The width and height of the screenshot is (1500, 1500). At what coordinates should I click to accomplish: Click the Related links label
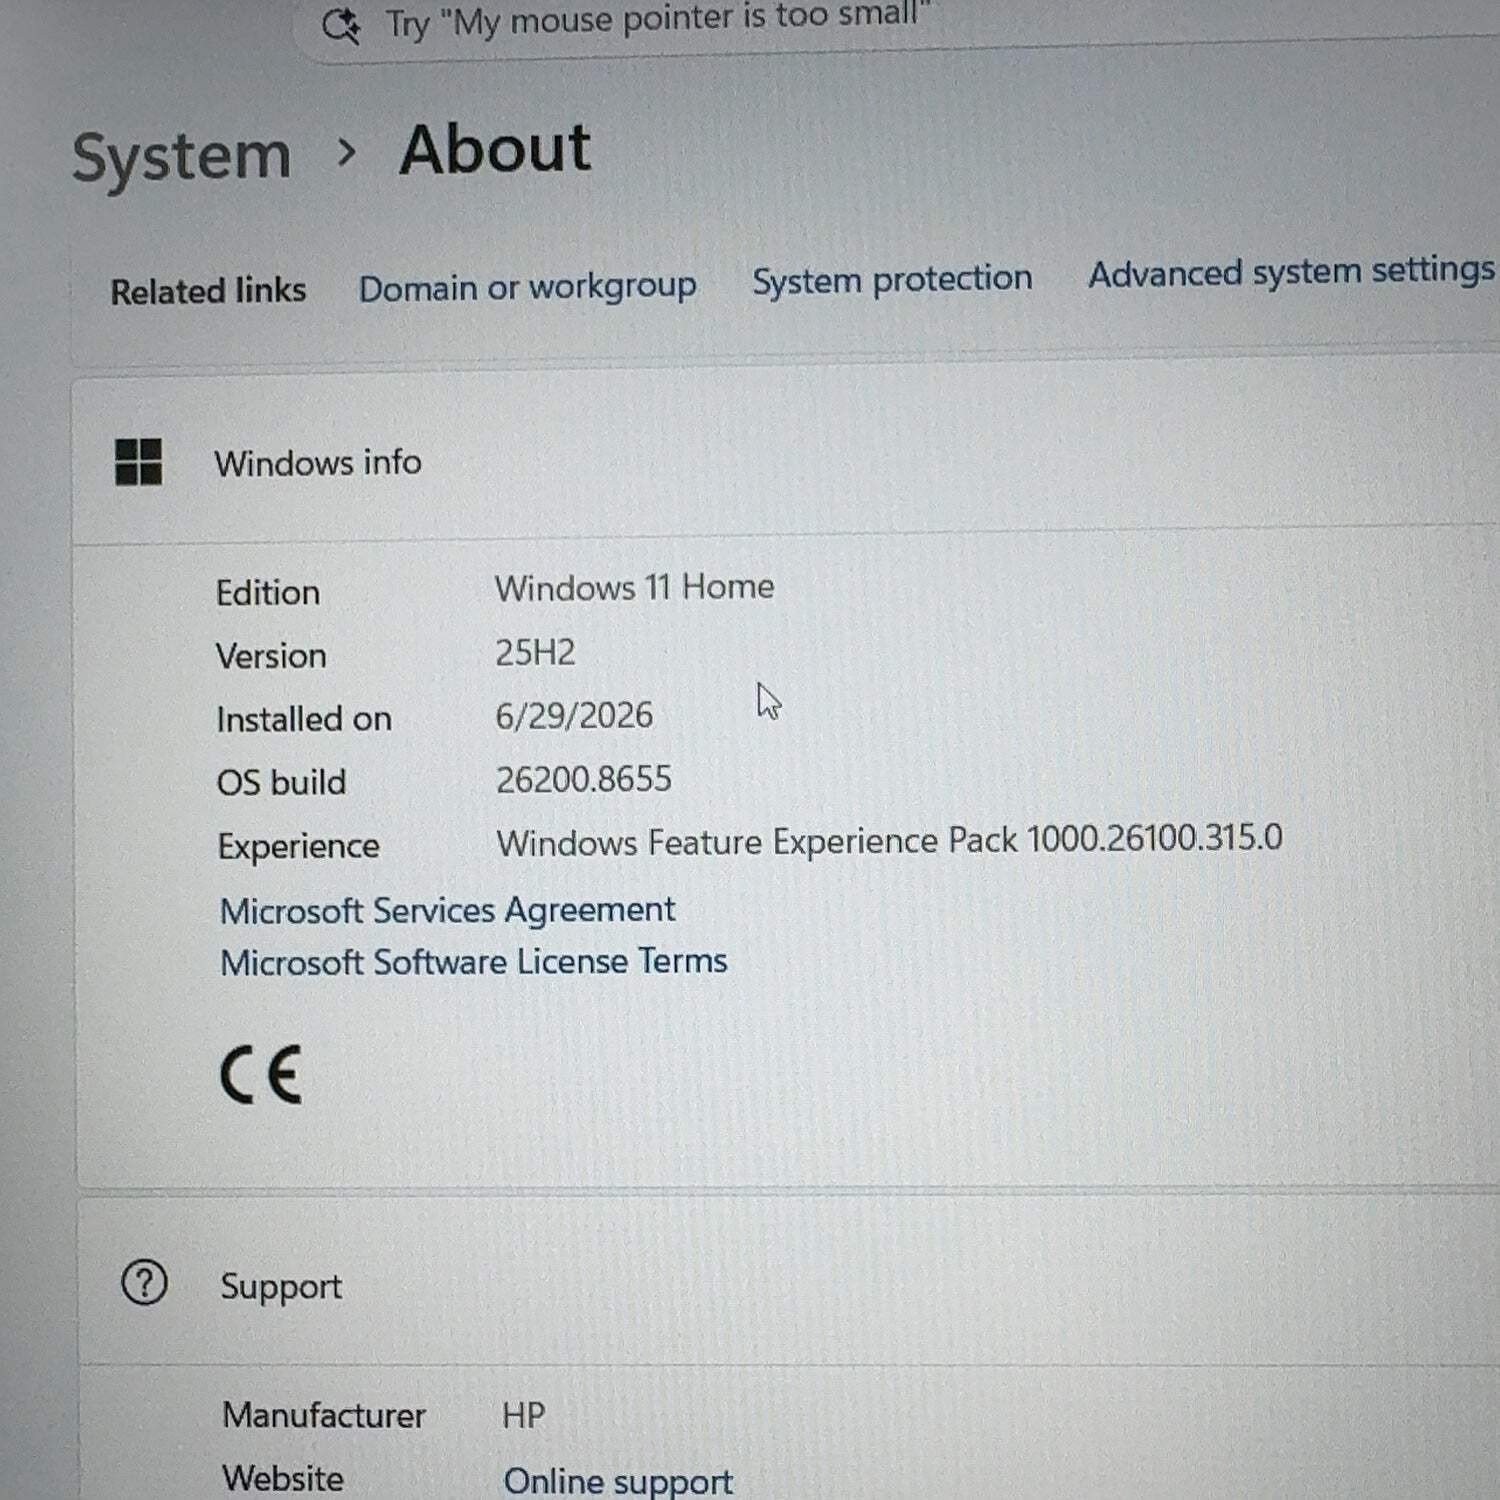208,291
